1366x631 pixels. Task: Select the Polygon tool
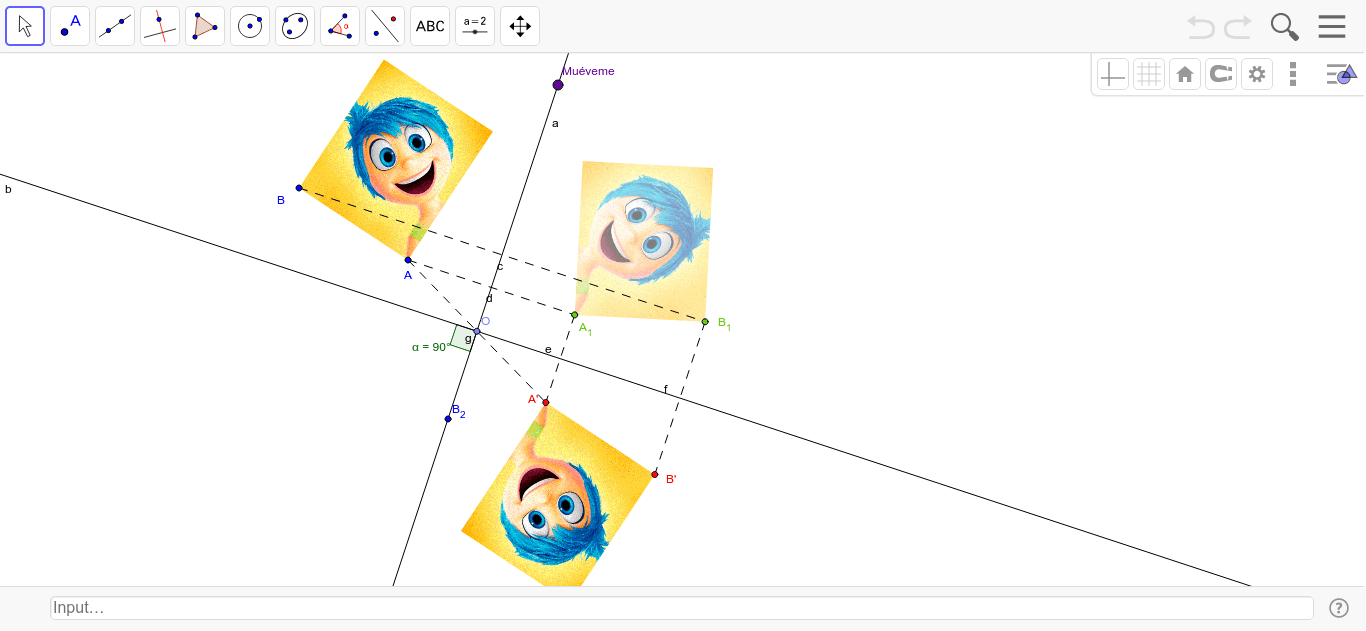tap(205, 26)
